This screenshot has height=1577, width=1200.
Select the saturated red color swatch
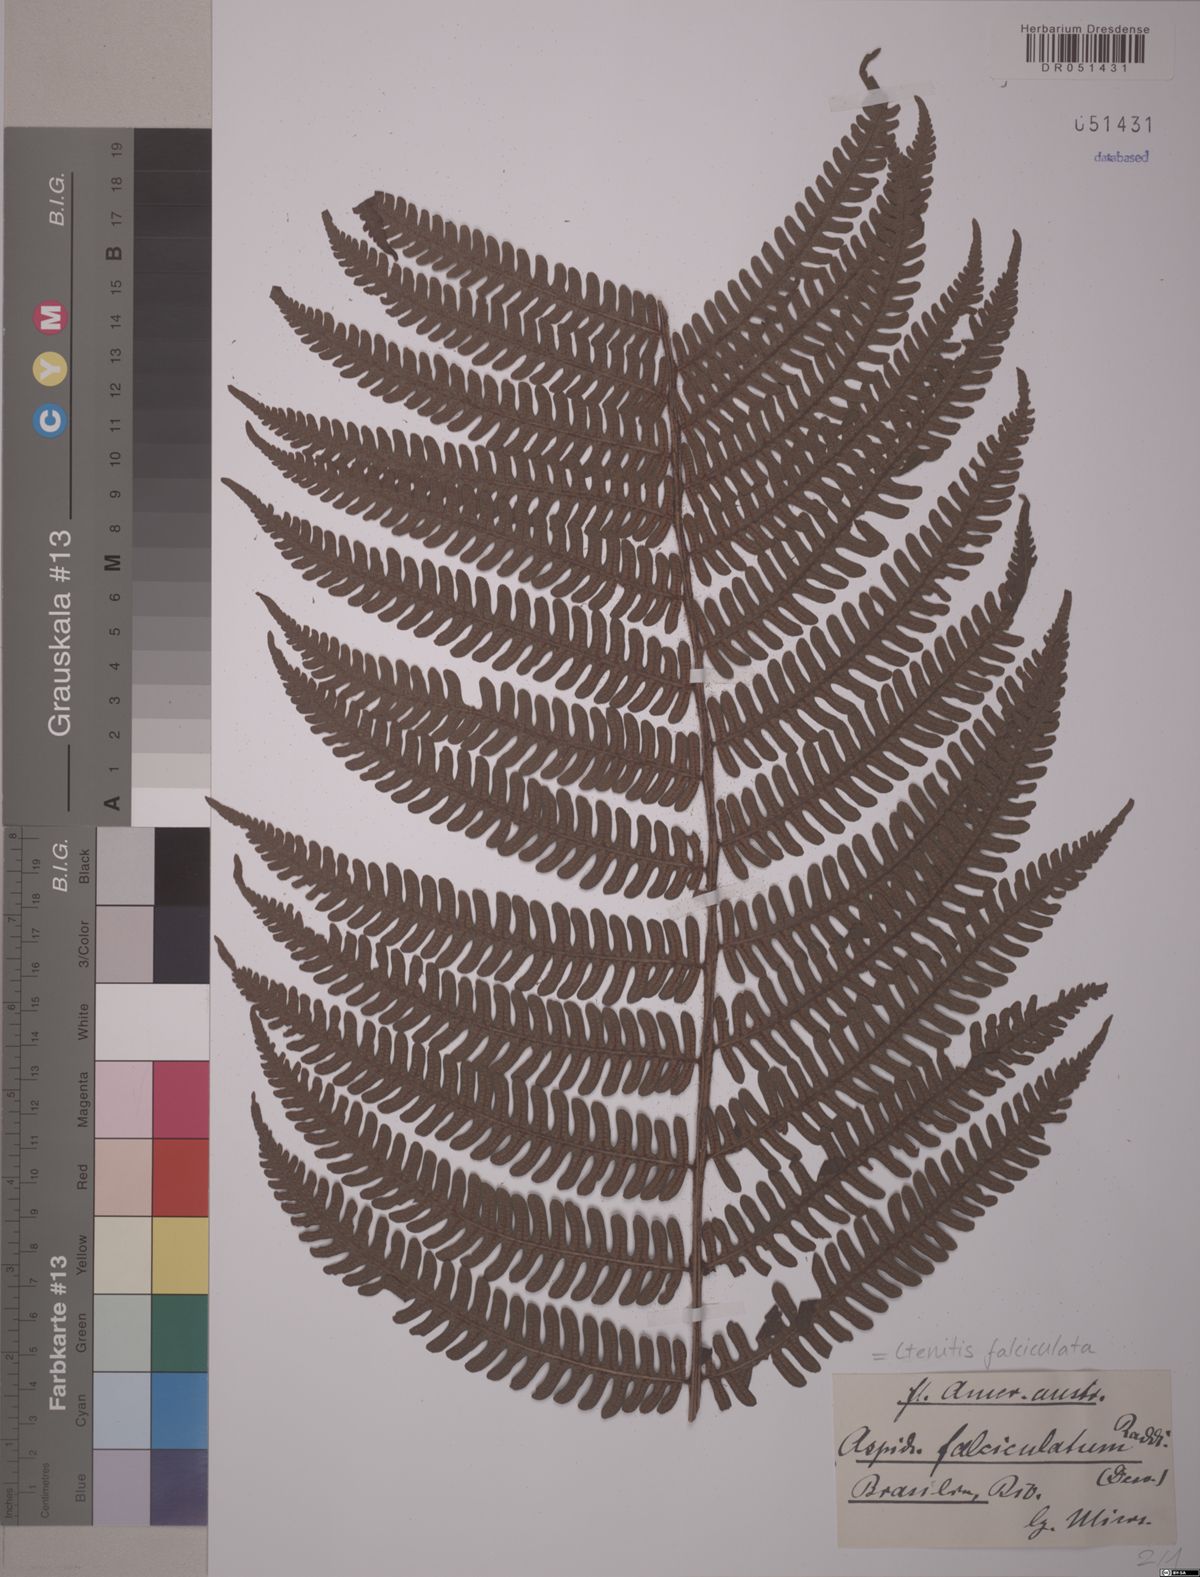(x=181, y=1178)
